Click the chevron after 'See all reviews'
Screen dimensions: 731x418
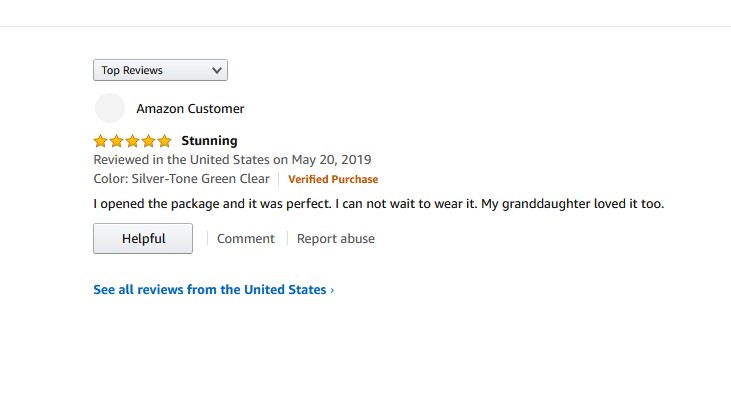332,290
